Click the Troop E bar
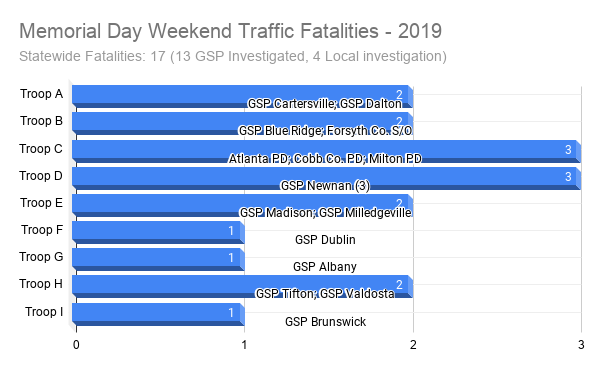 [243, 205]
